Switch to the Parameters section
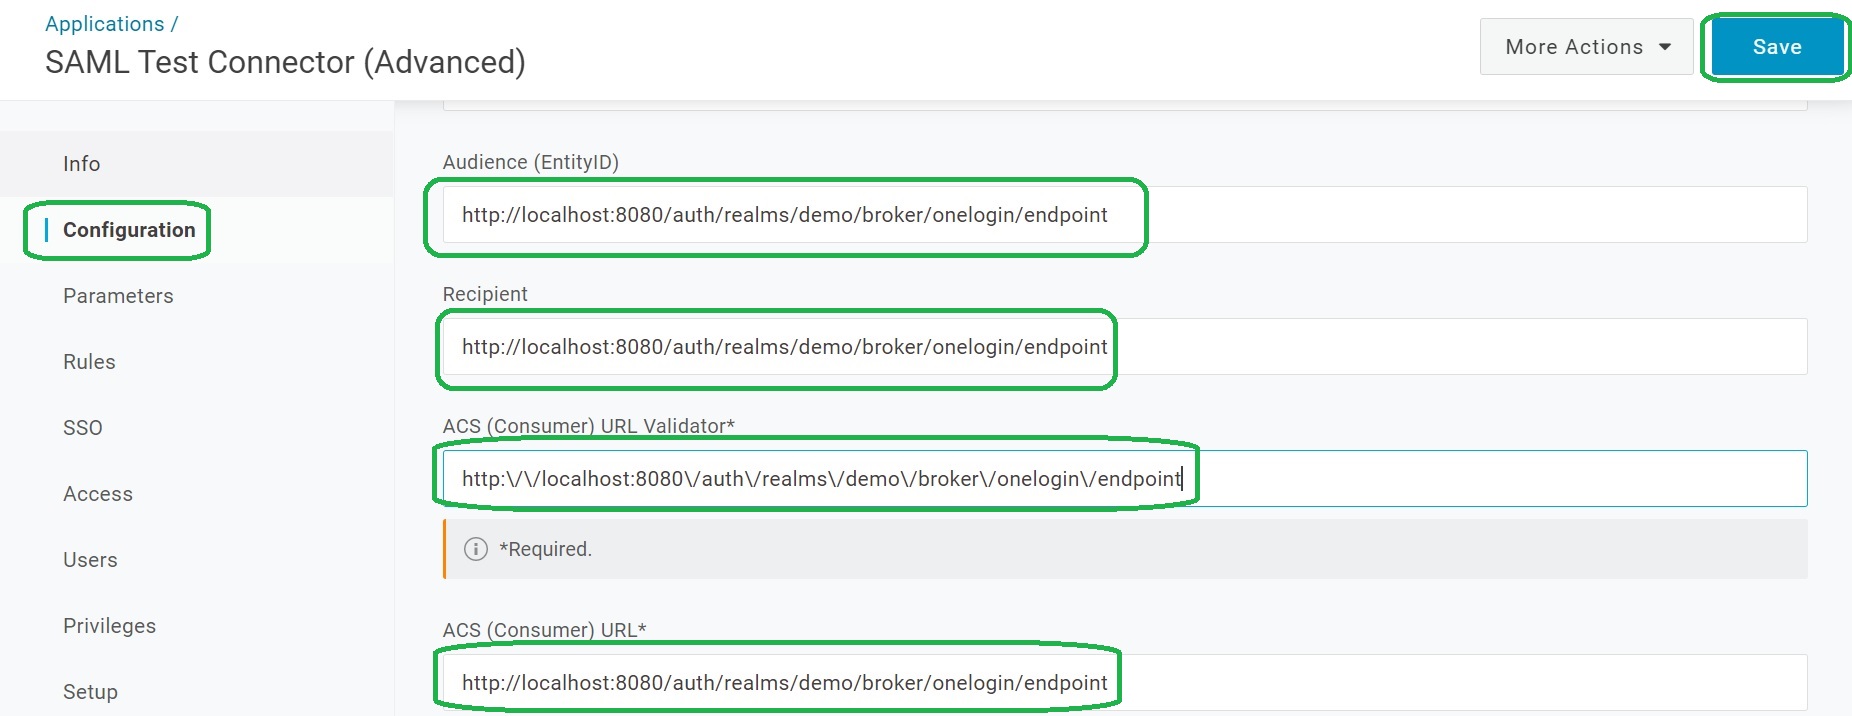The image size is (1852, 716). coord(118,296)
